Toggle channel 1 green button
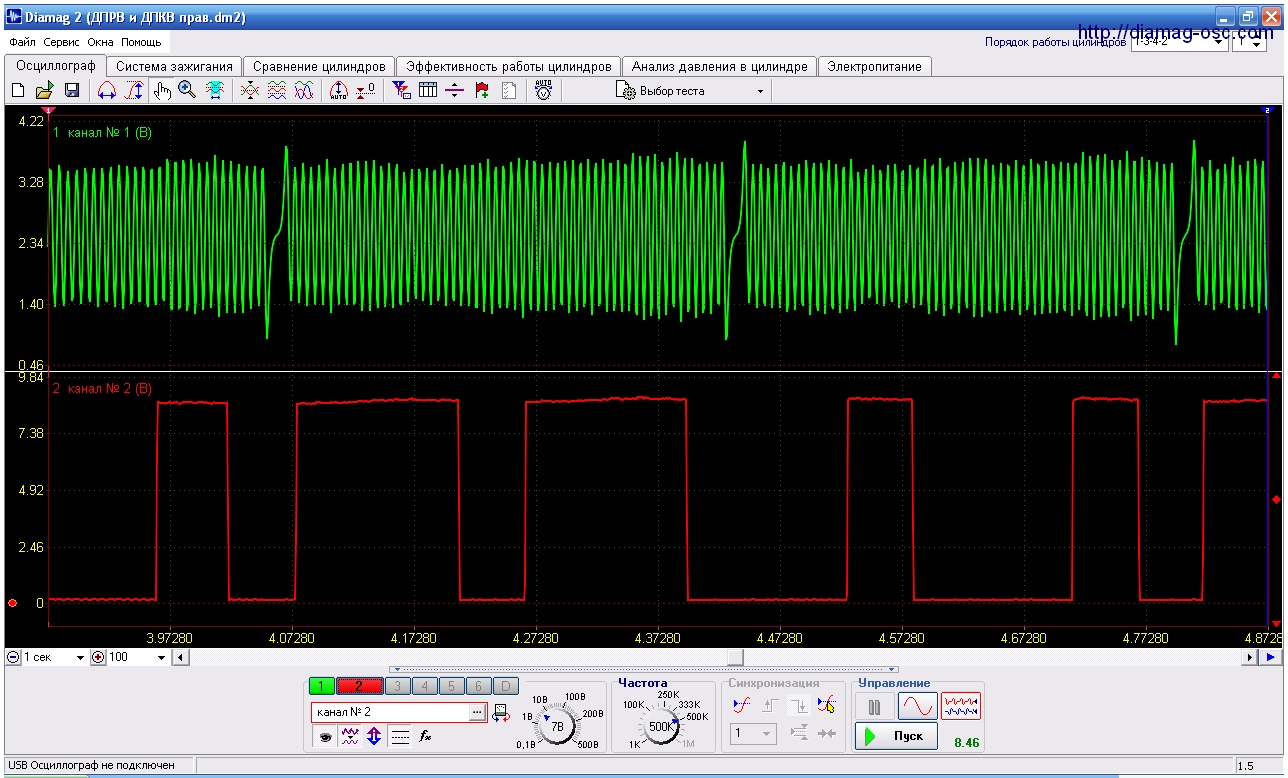Screen dimensions: 1288x778 click(322, 686)
